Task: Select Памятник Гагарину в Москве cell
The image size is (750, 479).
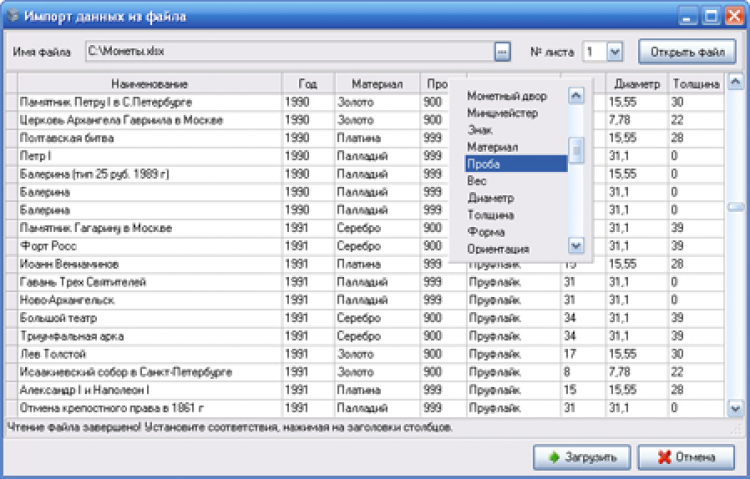Action: coord(150,228)
